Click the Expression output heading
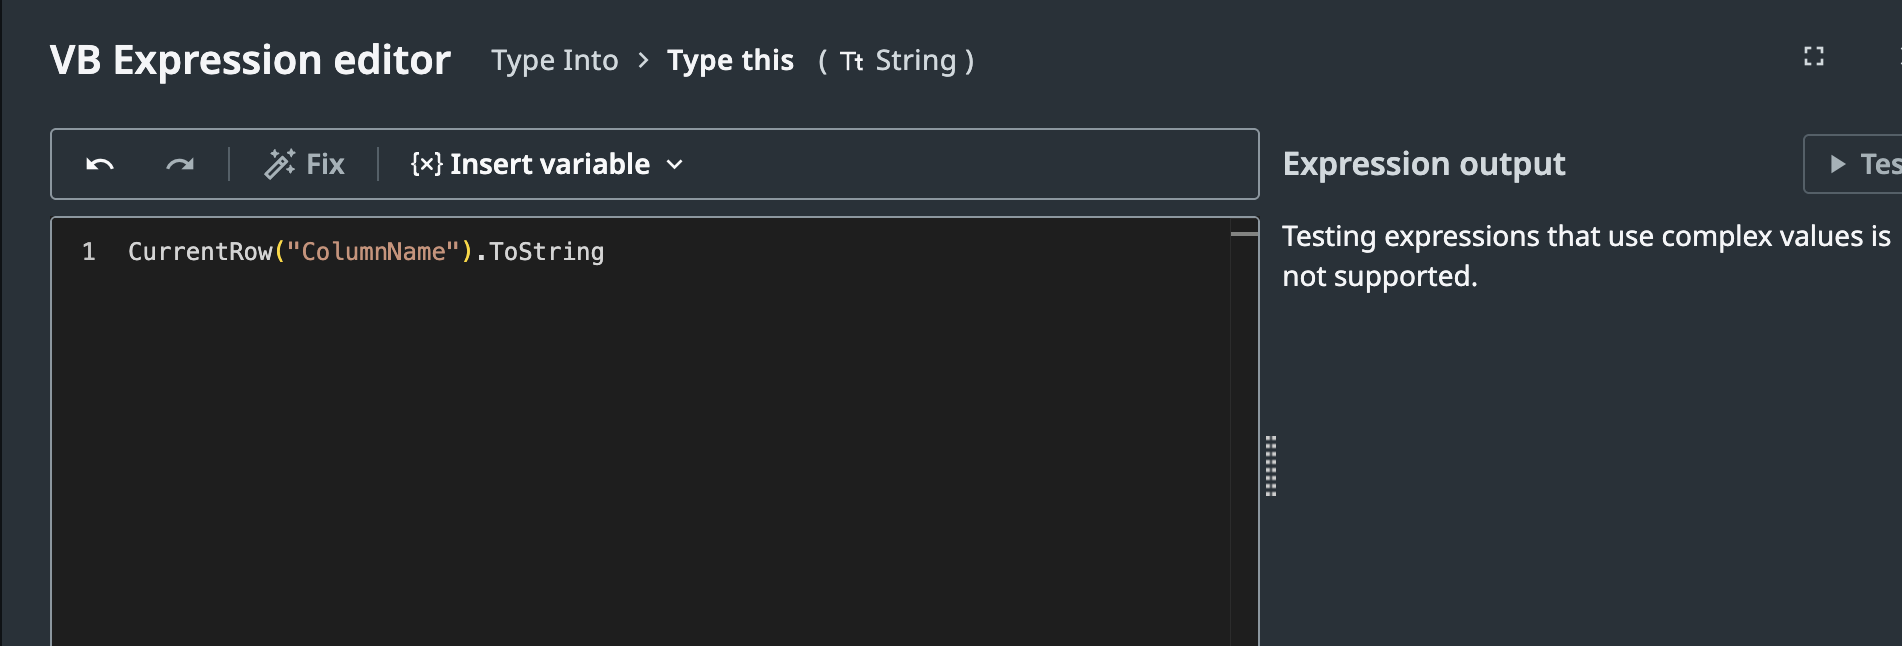 point(1423,164)
